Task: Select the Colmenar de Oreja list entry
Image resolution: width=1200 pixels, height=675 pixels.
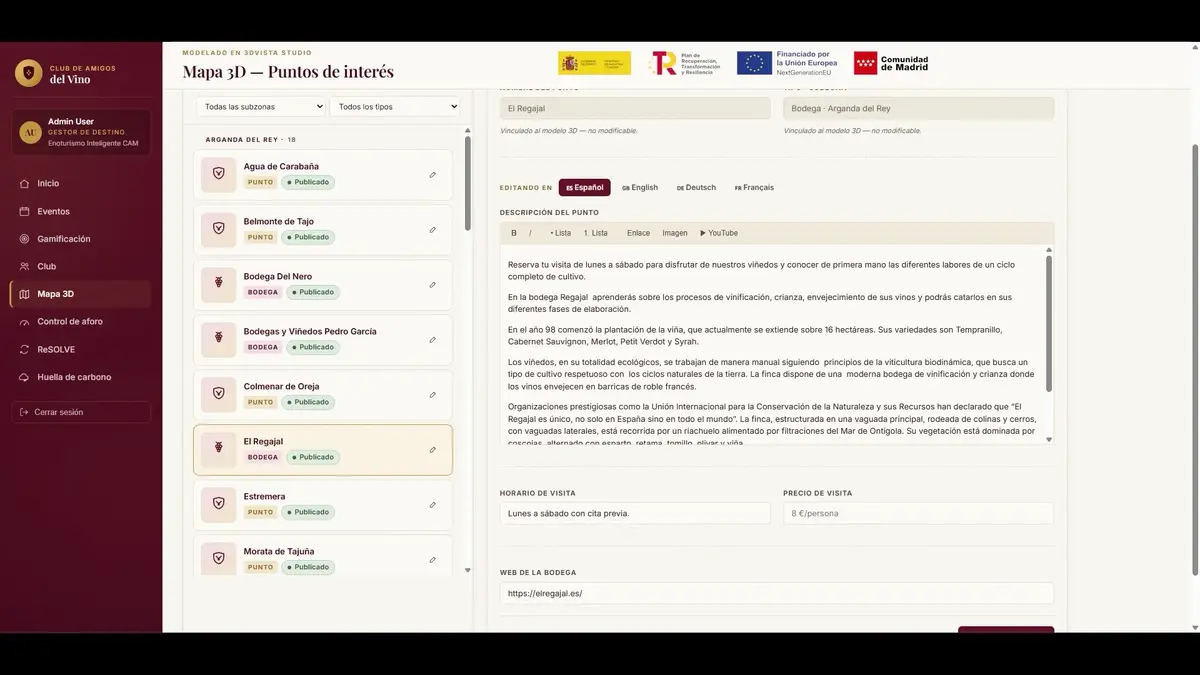Action: pyautogui.click(x=323, y=395)
